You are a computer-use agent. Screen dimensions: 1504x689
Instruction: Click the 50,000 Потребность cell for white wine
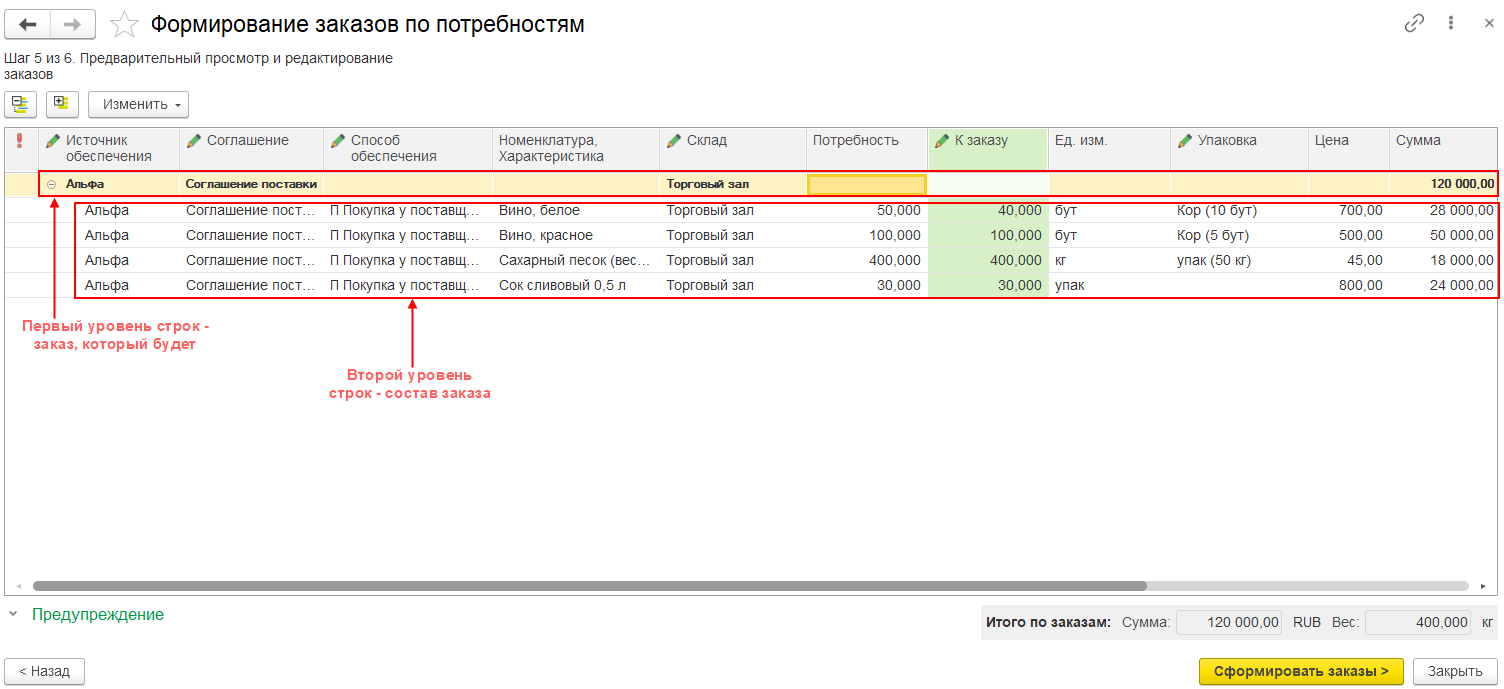point(867,210)
